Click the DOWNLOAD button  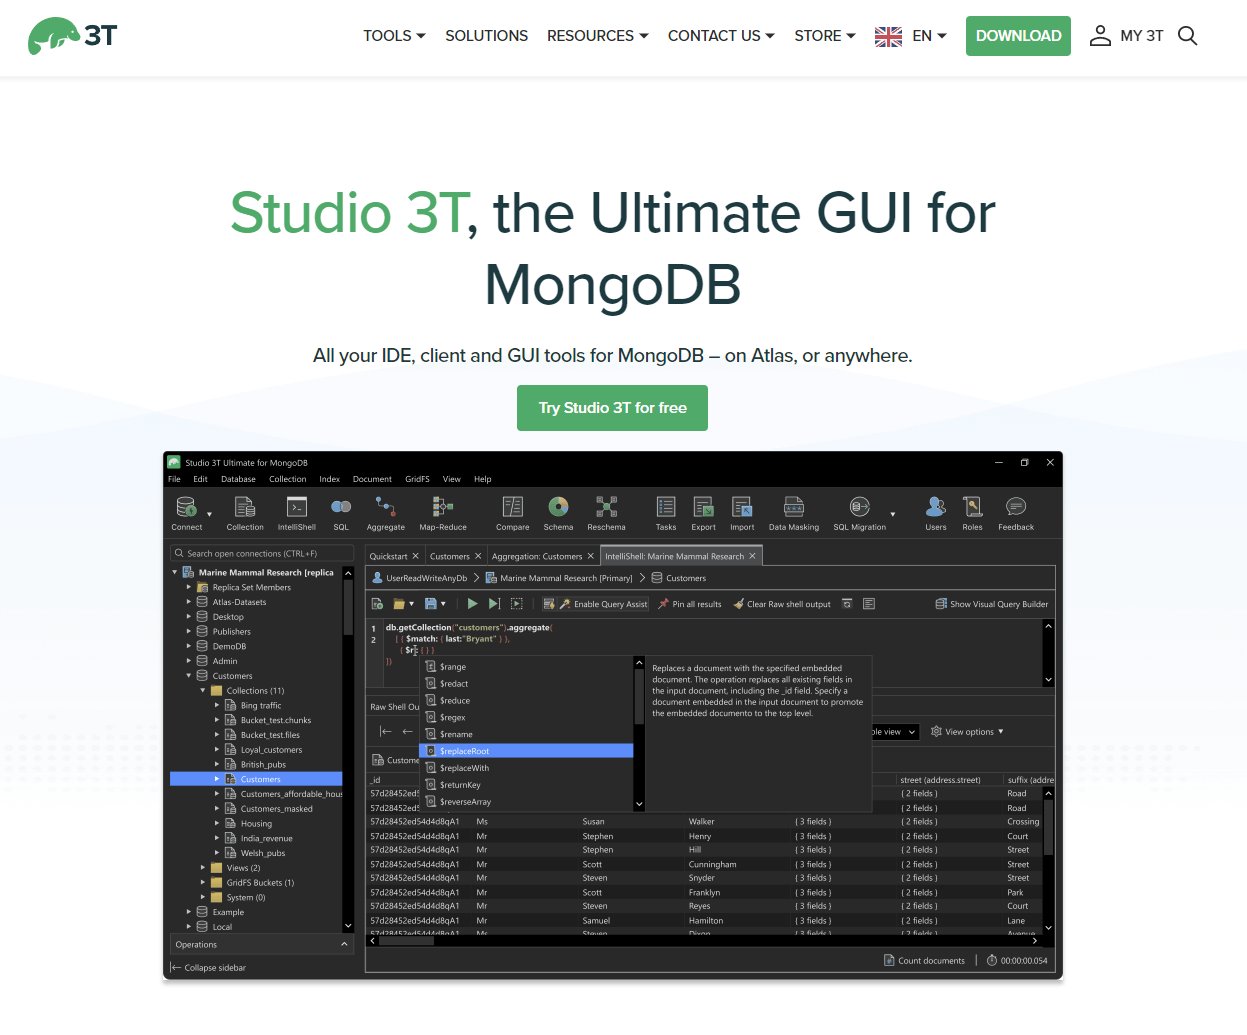(x=1018, y=36)
